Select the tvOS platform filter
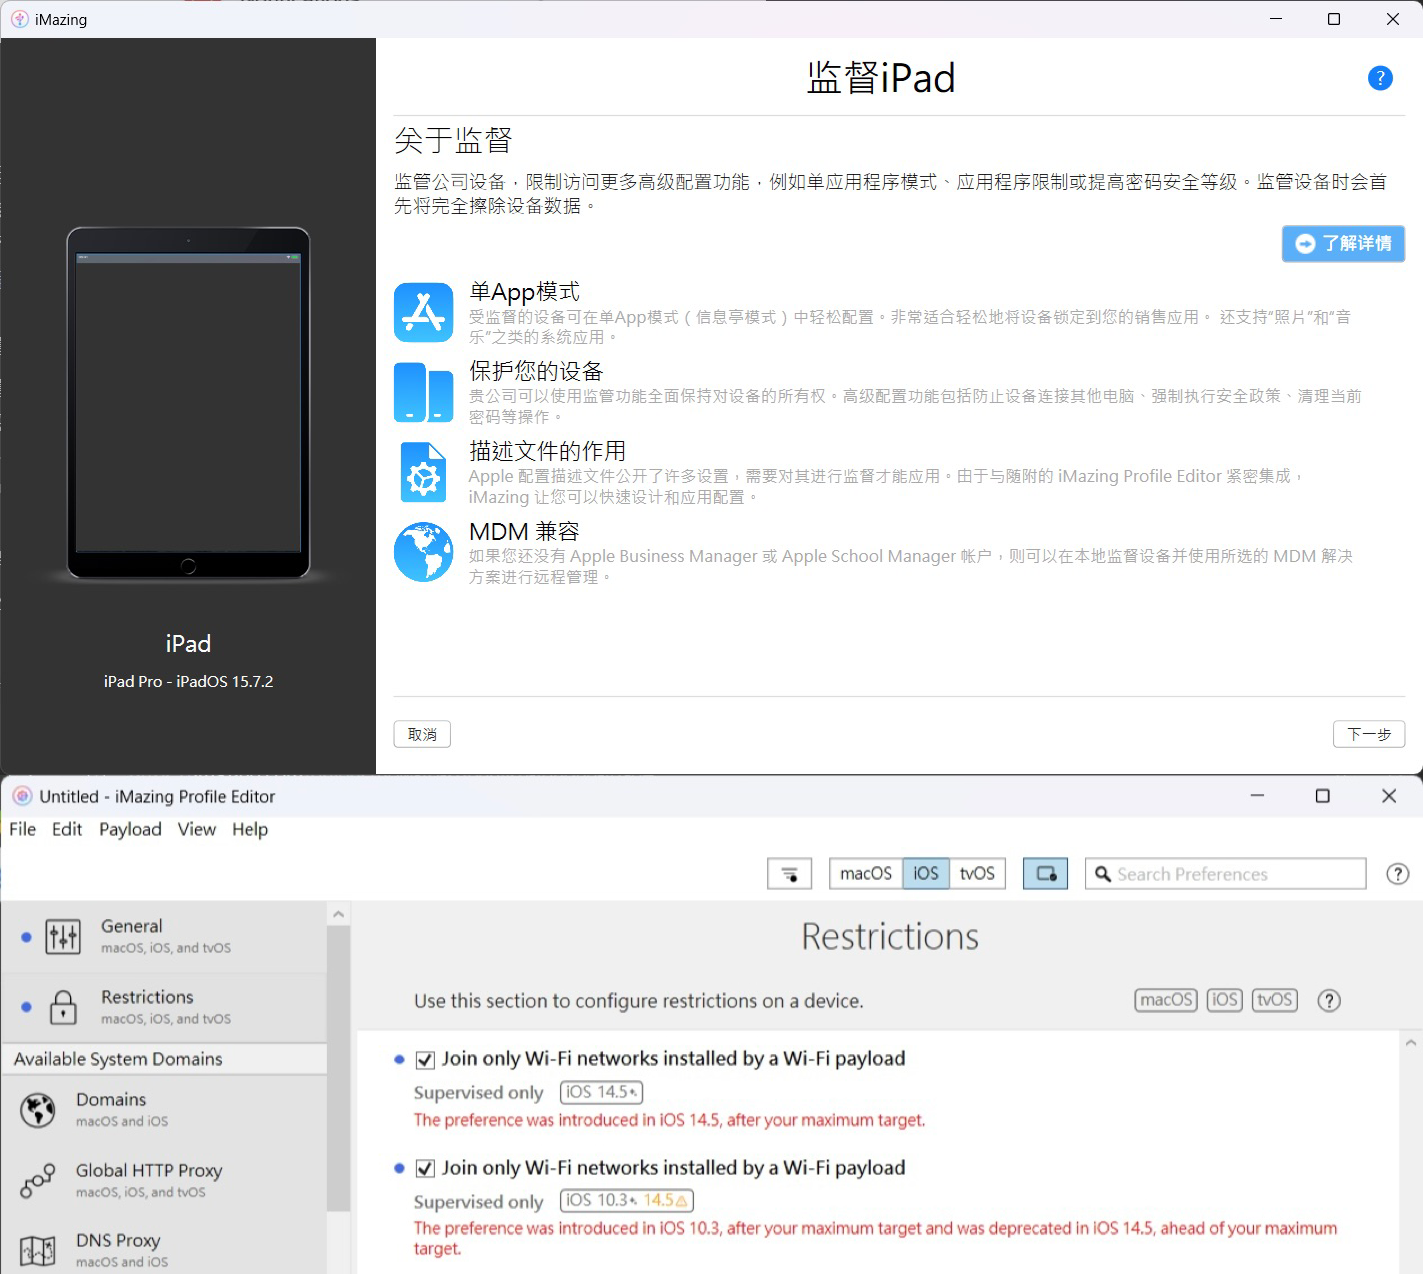The height and width of the screenshot is (1274, 1423). click(977, 873)
